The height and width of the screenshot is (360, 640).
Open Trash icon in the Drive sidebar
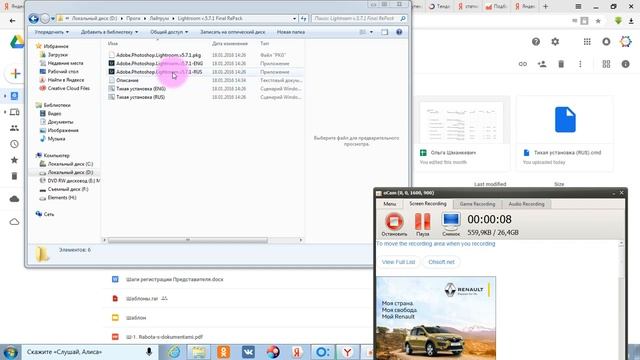click(14, 176)
